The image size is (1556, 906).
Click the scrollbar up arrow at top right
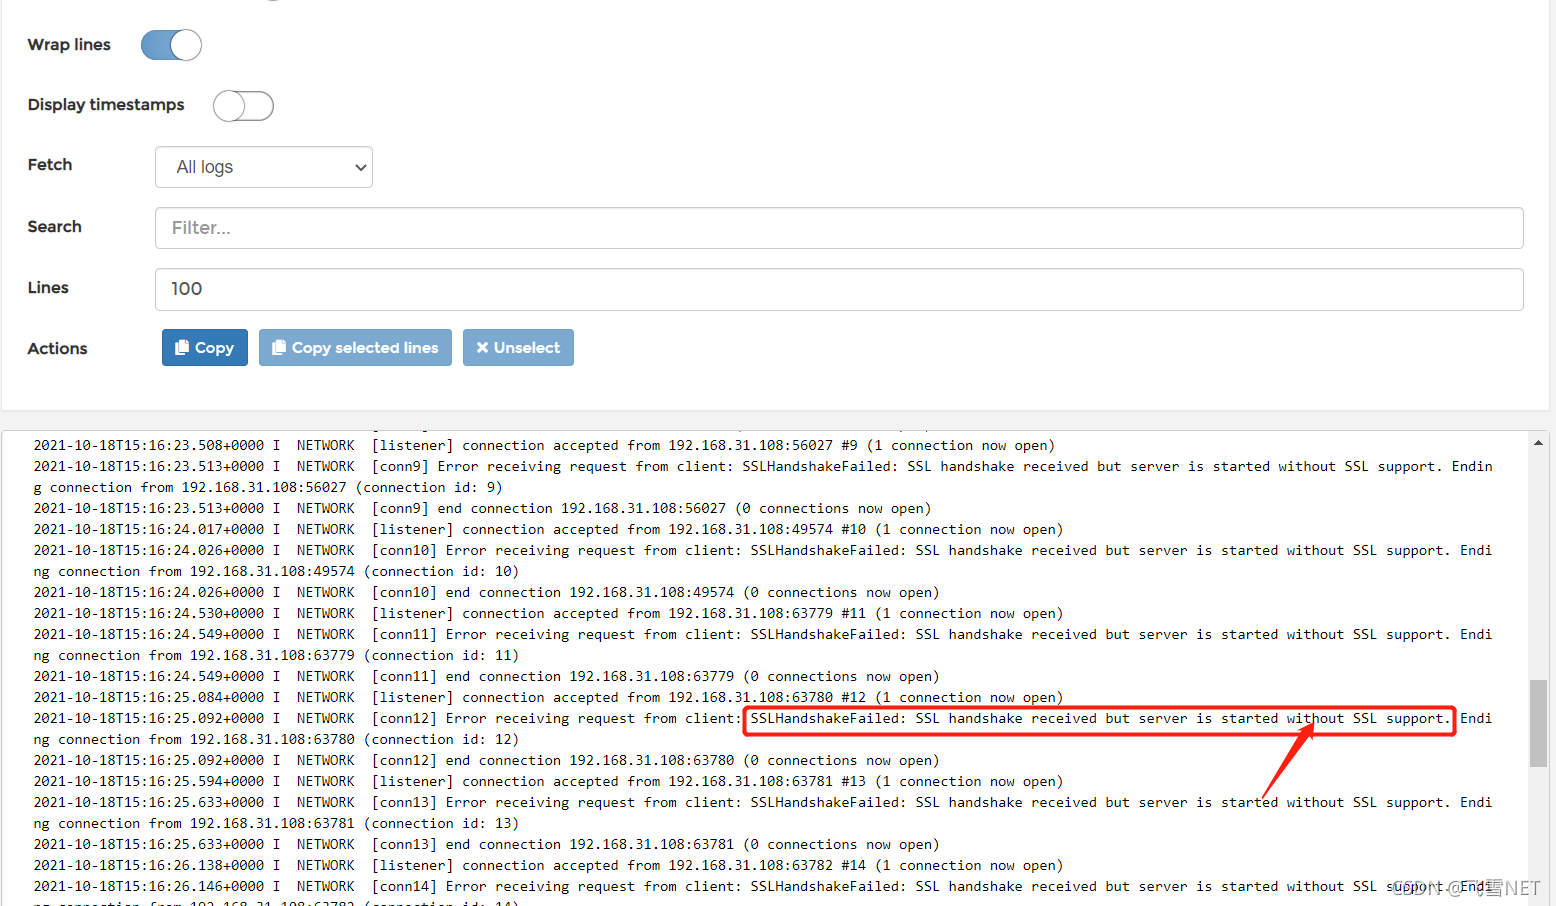1538,440
